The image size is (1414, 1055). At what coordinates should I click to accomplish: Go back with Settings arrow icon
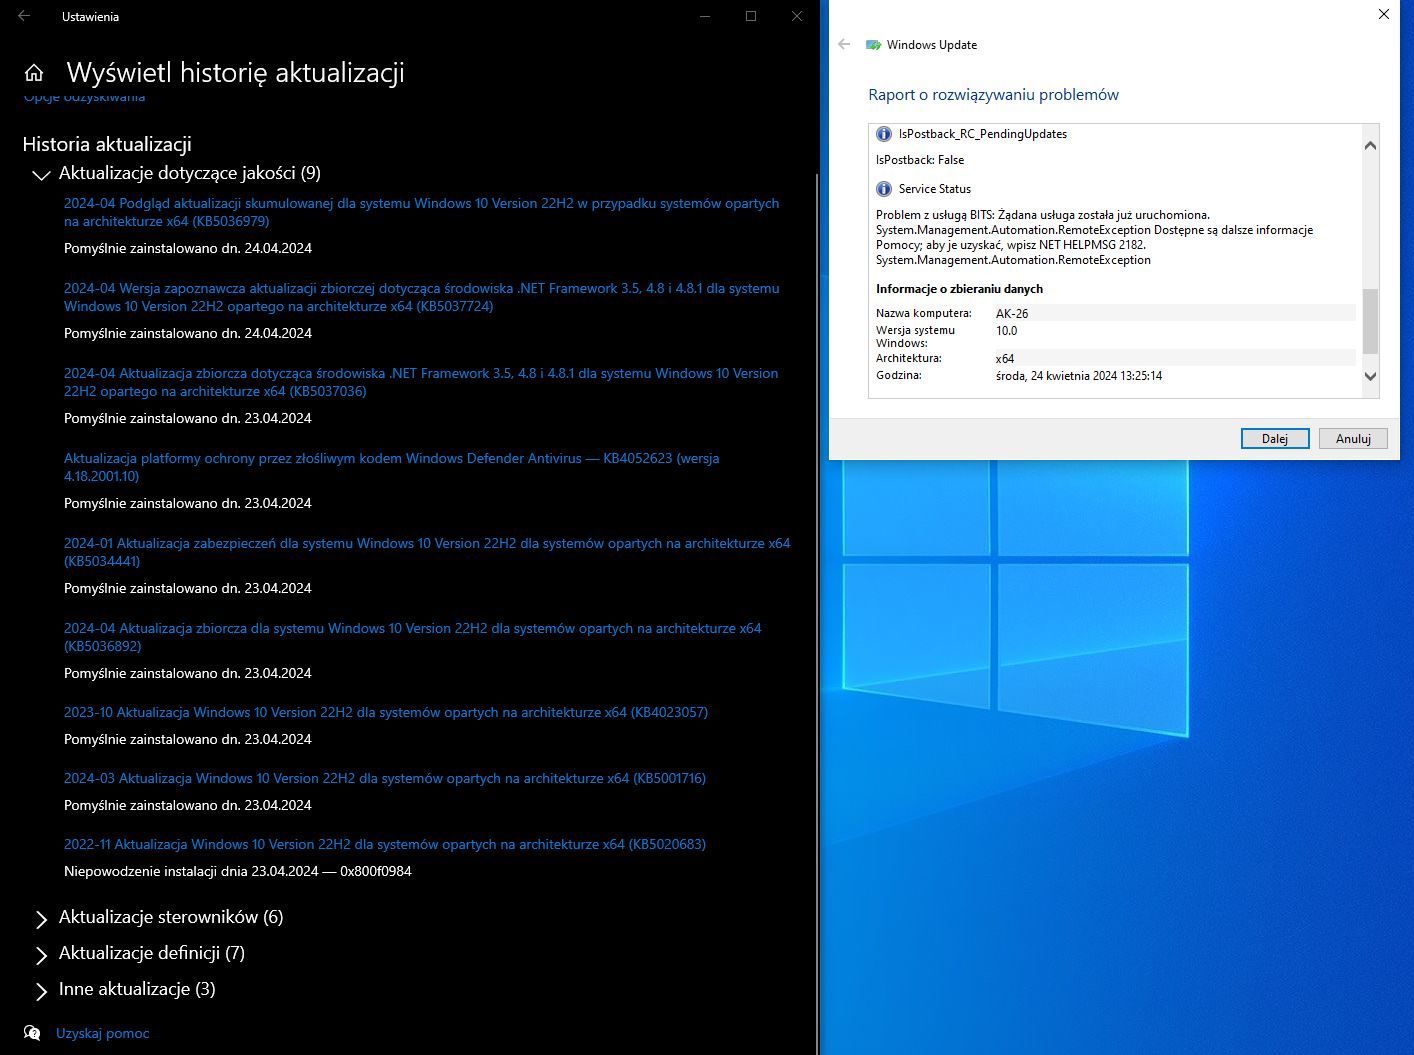(x=24, y=16)
